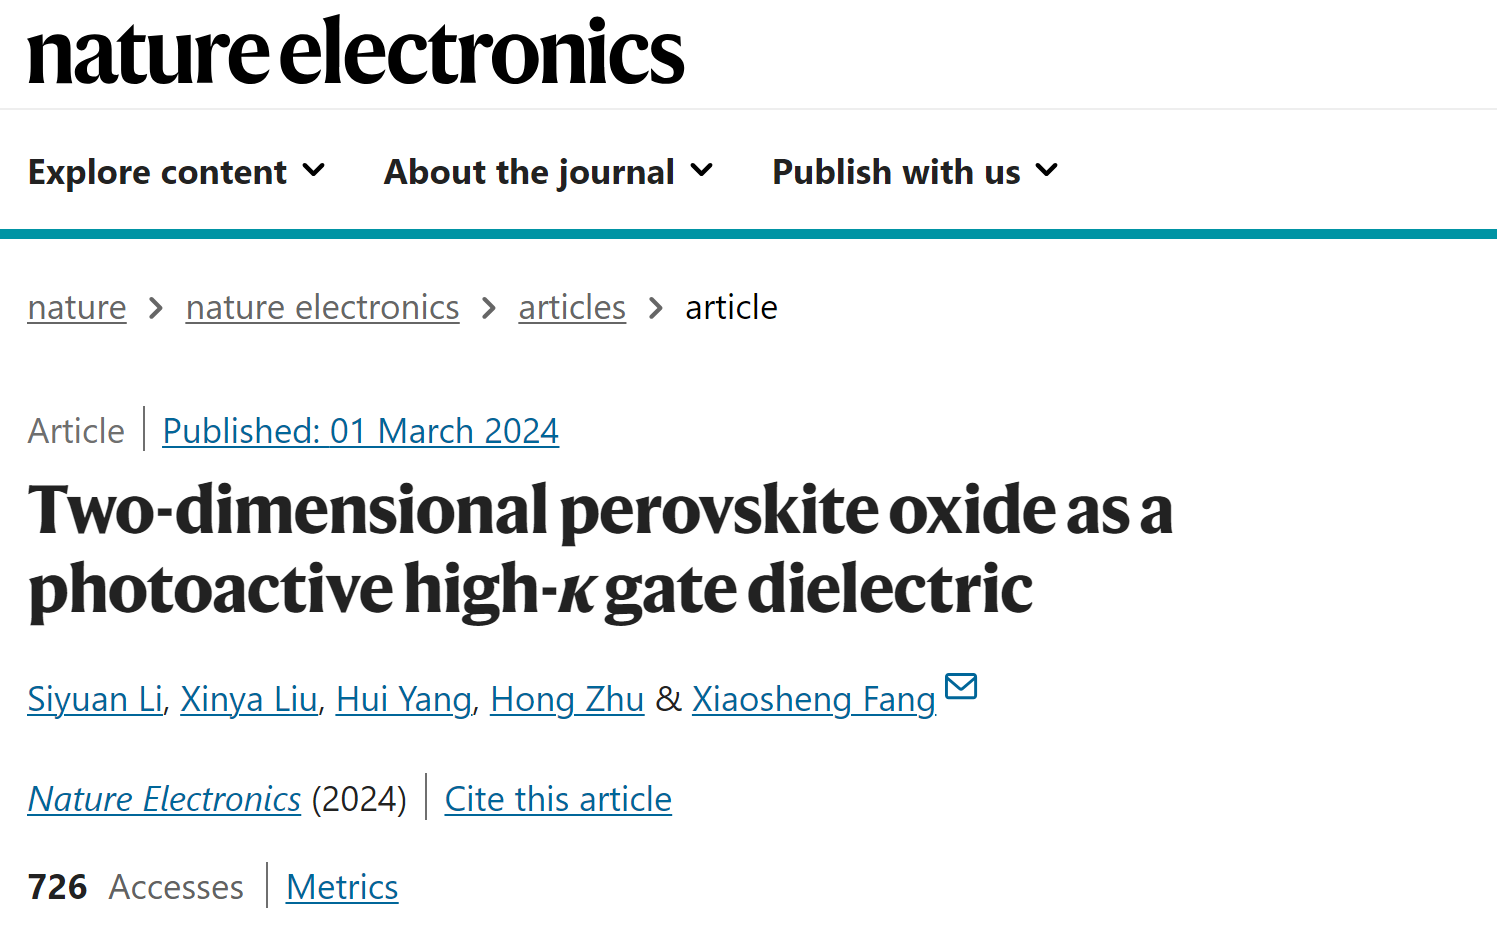
Task: Click Cite this article
Action: click(x=558, y=799)
